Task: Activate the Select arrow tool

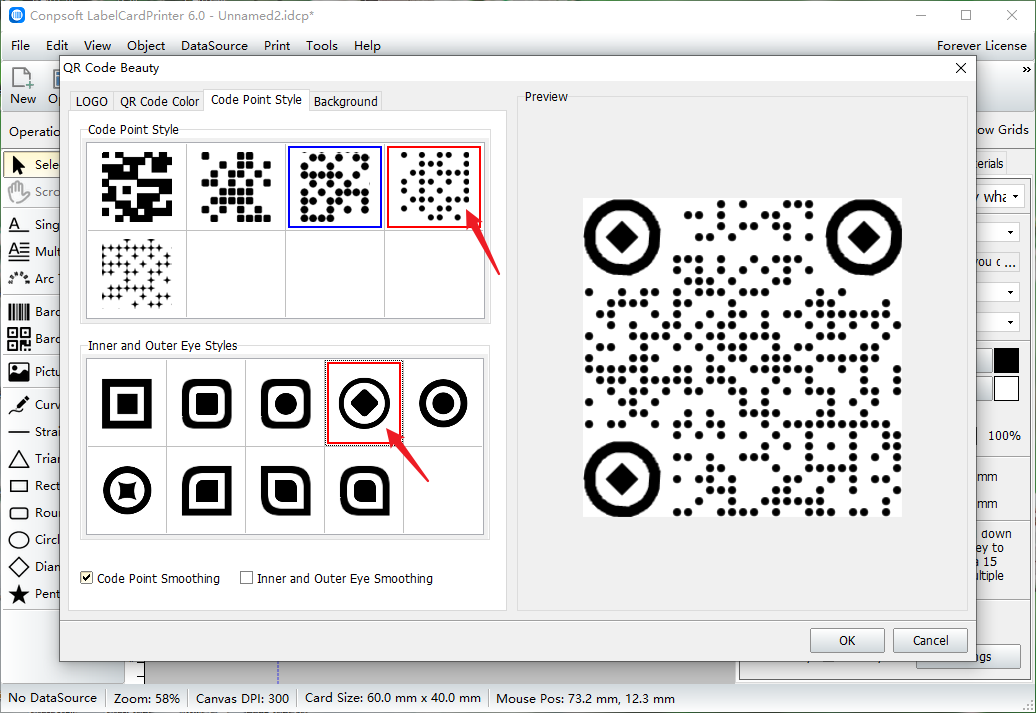Action: click(x=31, y=165)
